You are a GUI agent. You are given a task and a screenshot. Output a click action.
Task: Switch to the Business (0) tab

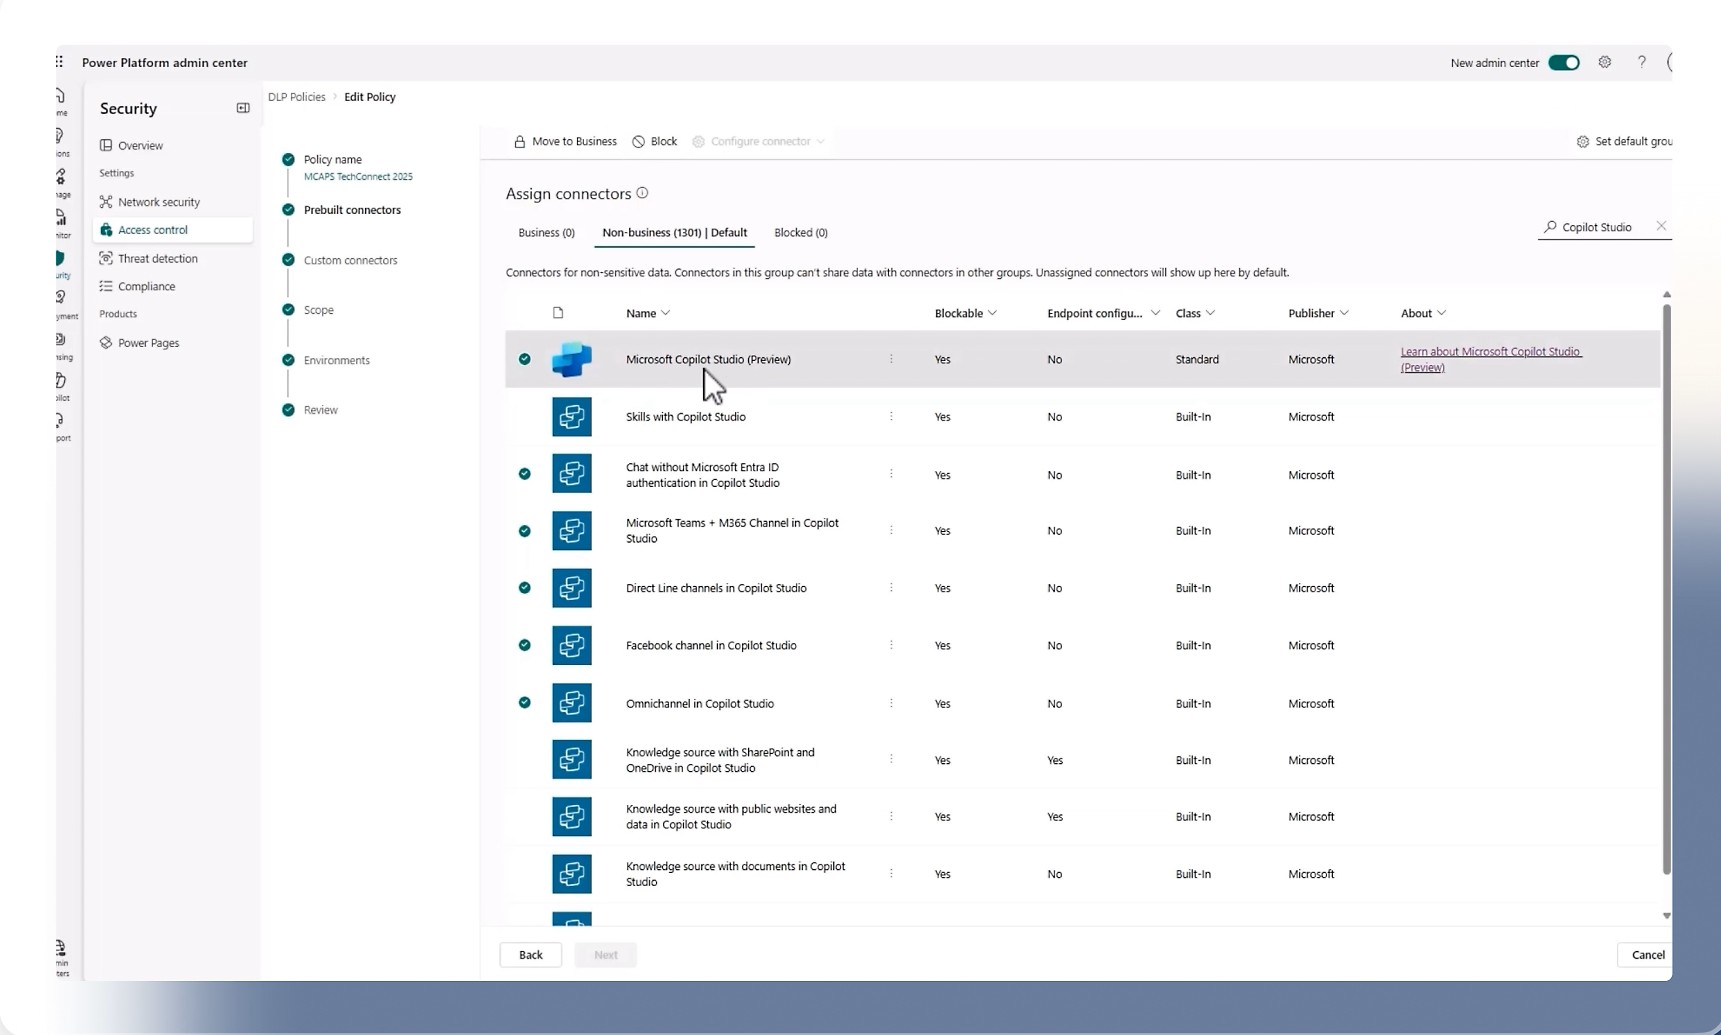click(546, 233)
